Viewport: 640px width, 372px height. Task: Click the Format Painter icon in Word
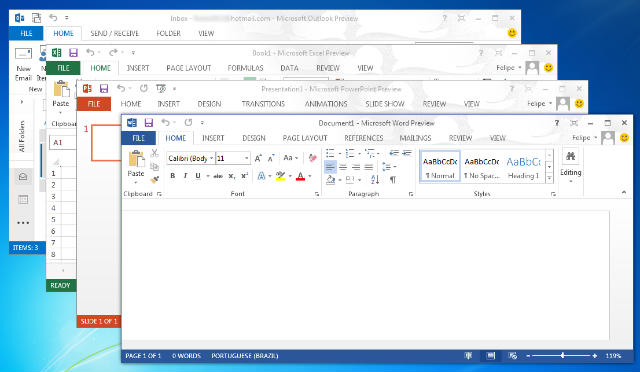coord(154,179)
